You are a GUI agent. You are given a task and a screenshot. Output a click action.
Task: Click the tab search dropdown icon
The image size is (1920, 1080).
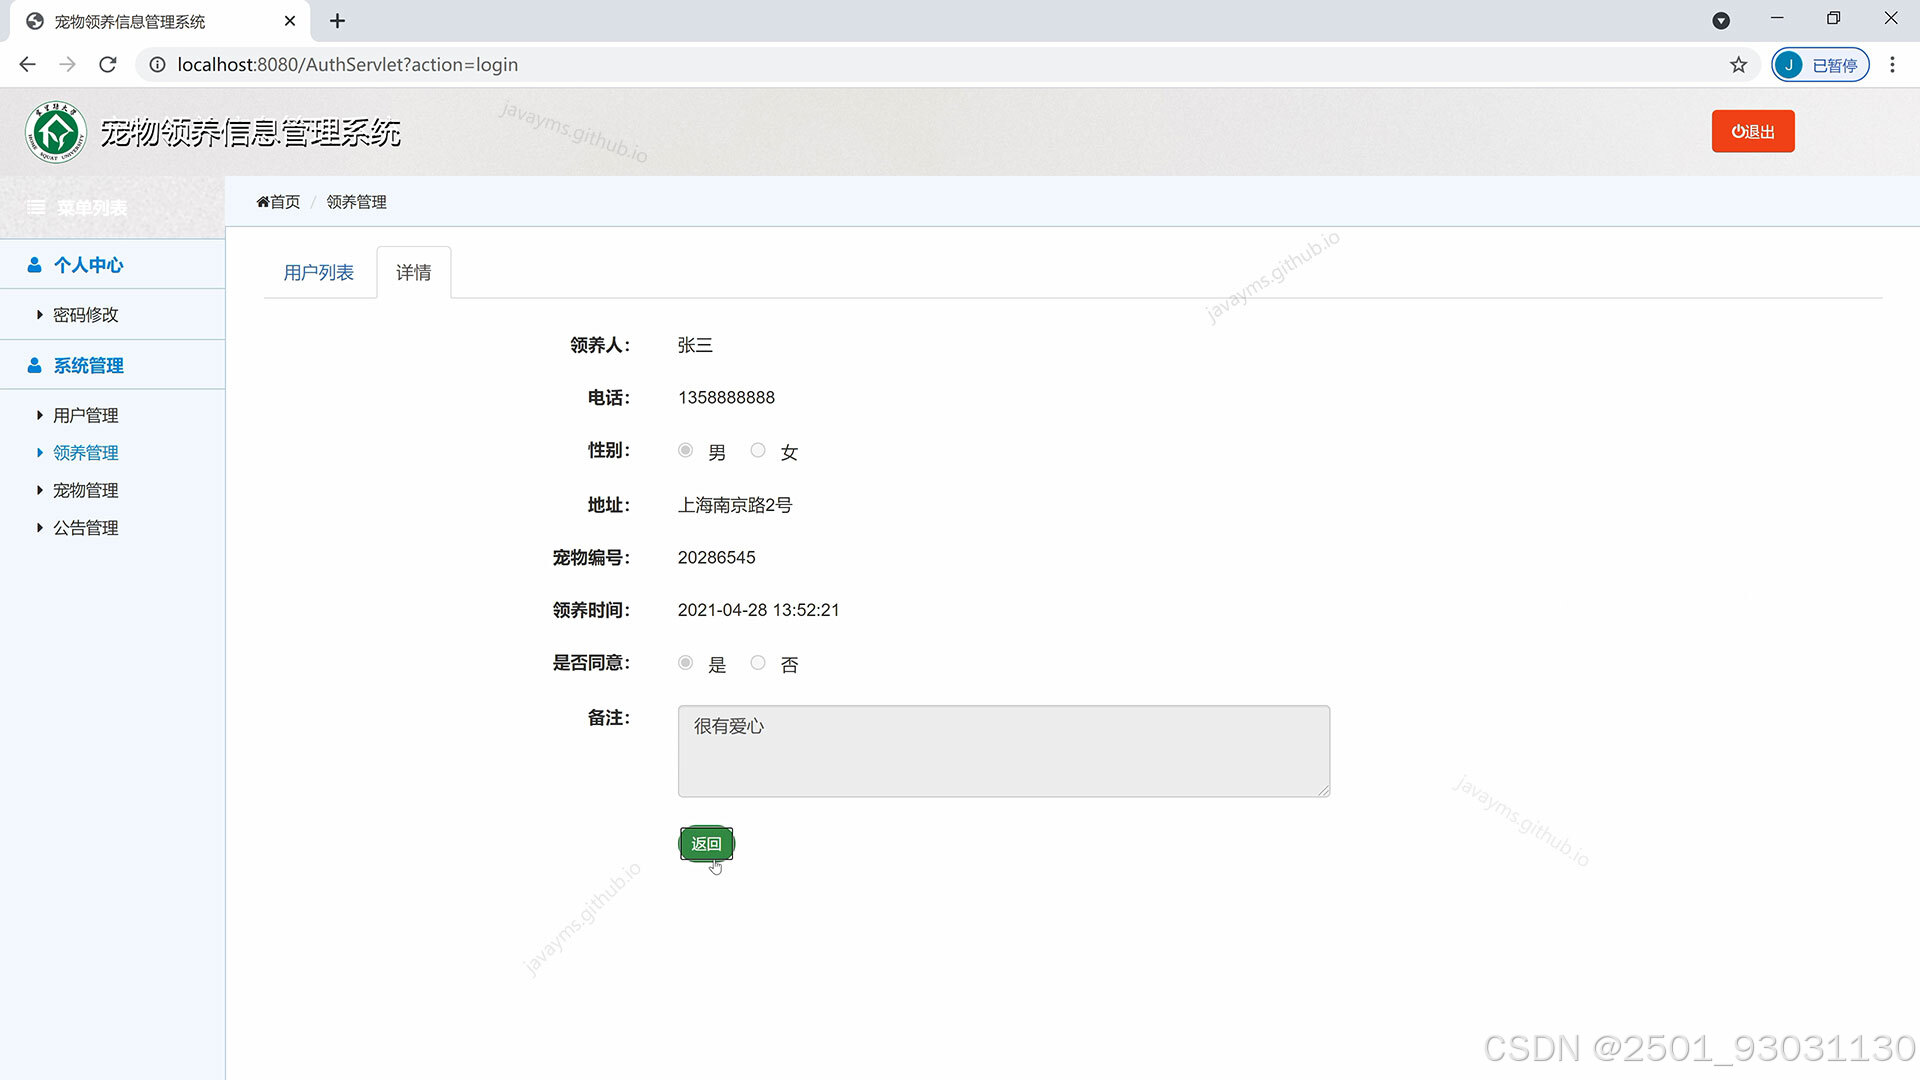pyautogui.click(x=1721, y=21)
